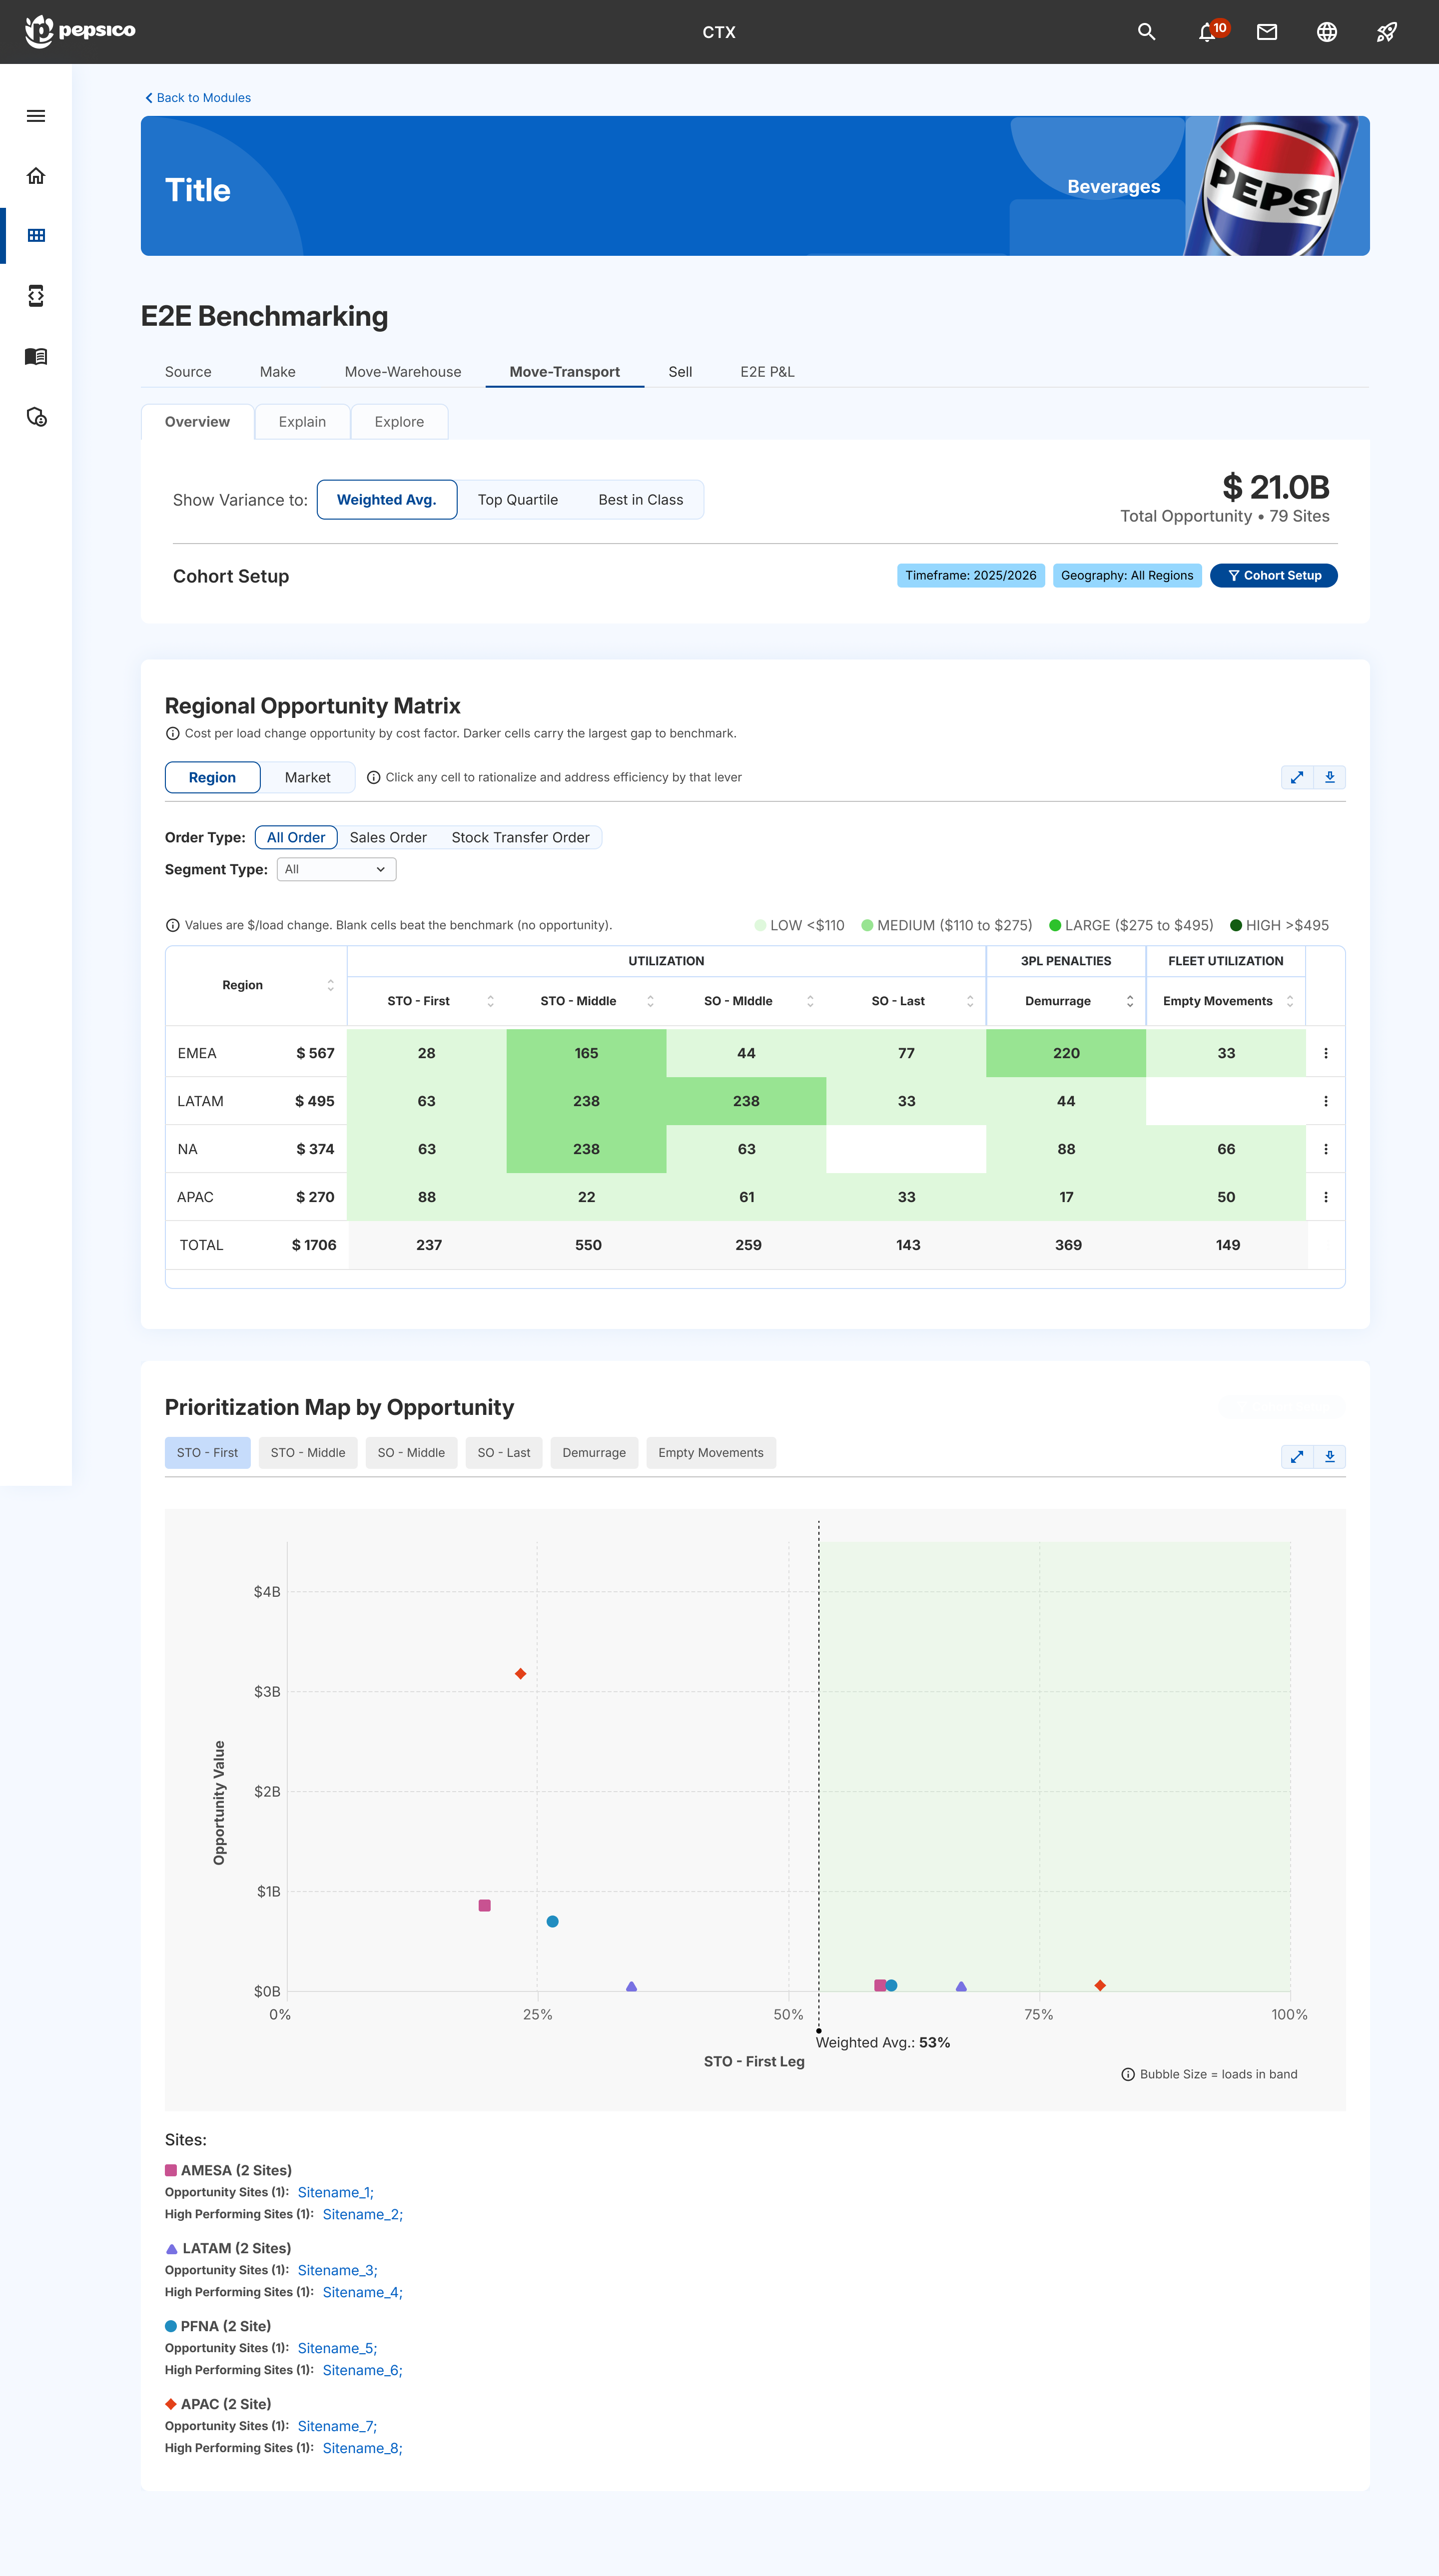Go to Home via sidebar icon

point(36,176)
